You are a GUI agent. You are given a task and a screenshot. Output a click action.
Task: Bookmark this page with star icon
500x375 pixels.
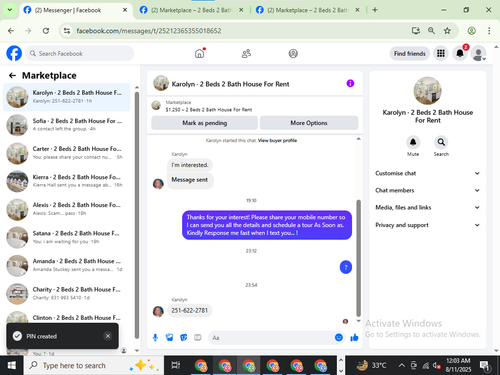point(447,31)
